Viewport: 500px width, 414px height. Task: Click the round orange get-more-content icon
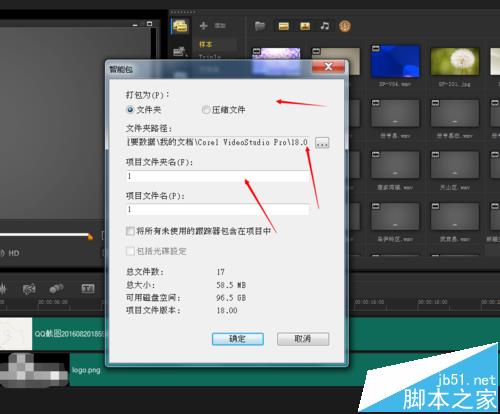coord(345,26)
